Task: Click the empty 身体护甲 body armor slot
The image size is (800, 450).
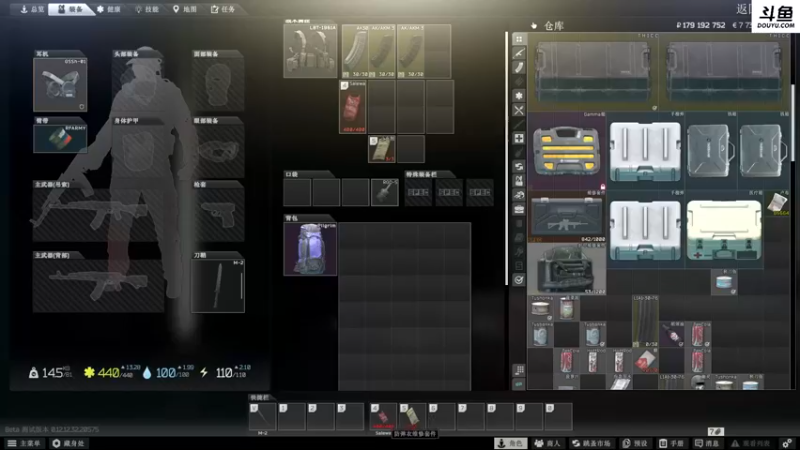Action: point(139,151)
